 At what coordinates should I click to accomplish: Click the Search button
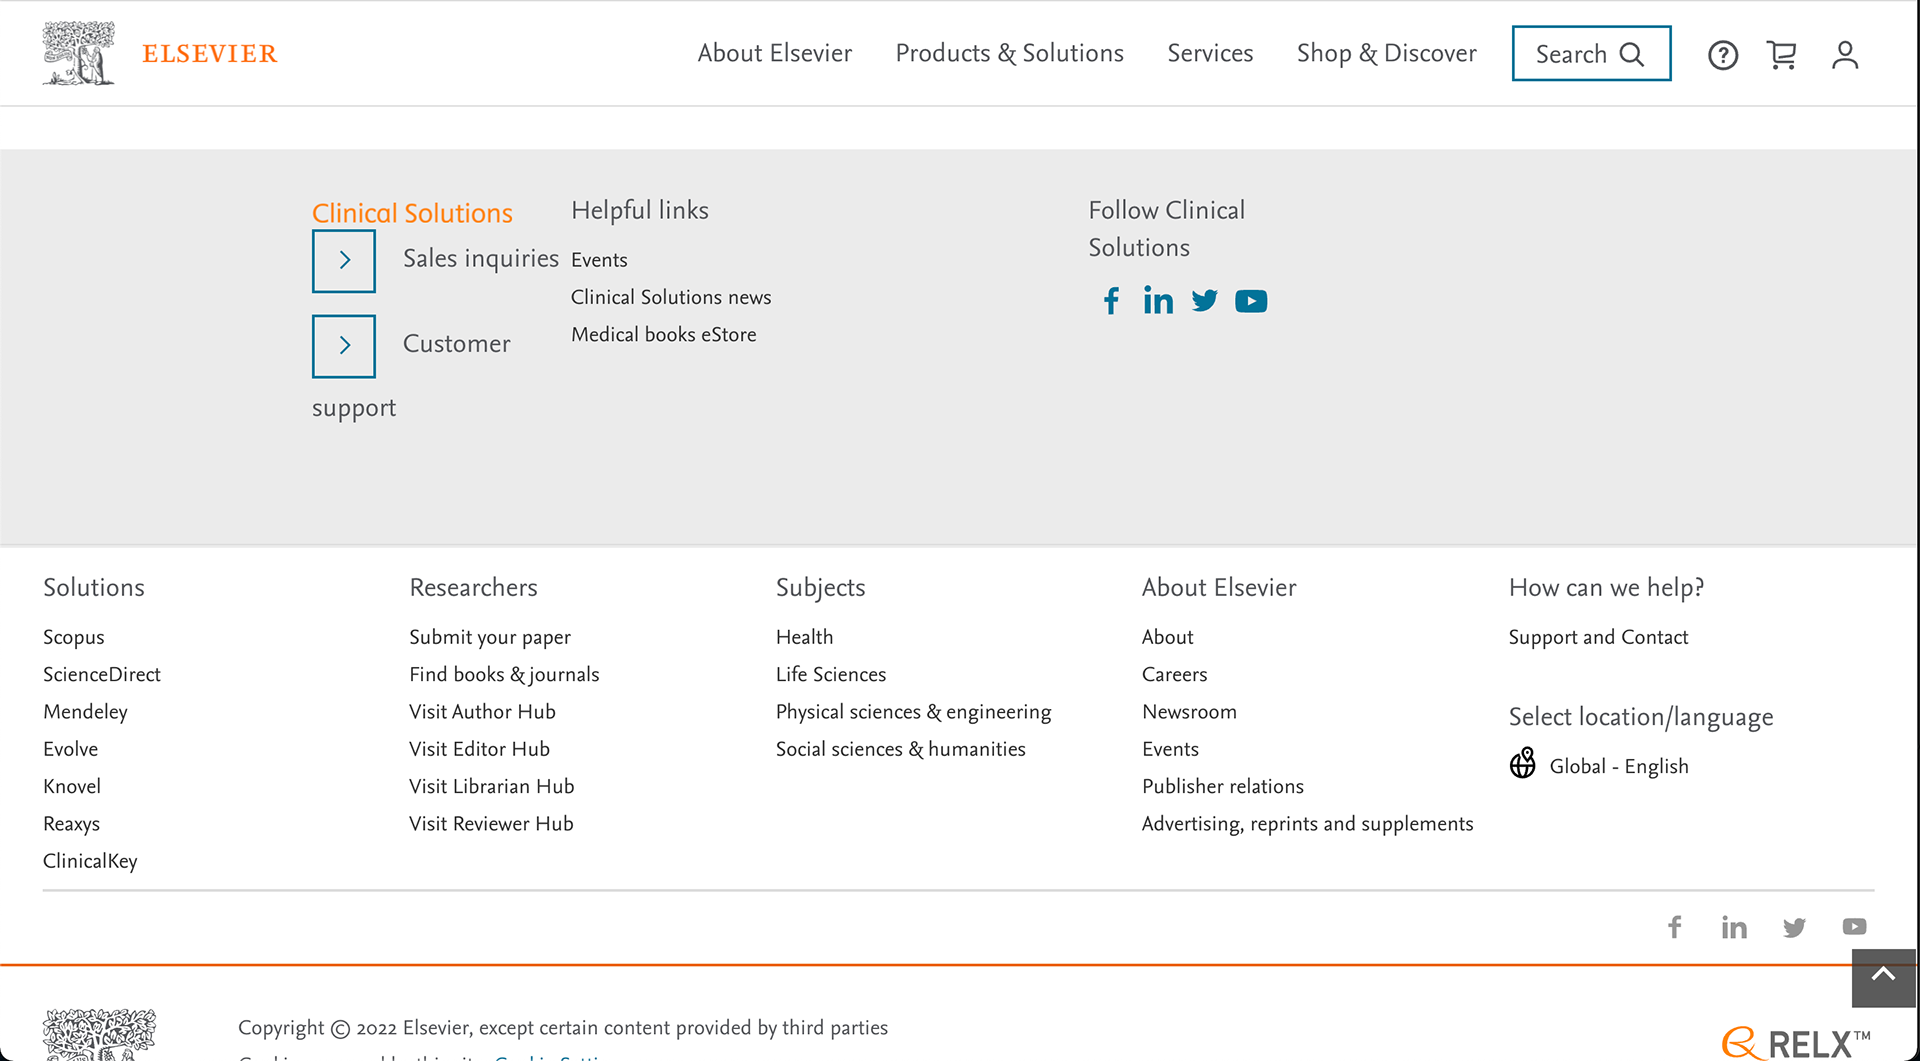tap(1591, 53)
